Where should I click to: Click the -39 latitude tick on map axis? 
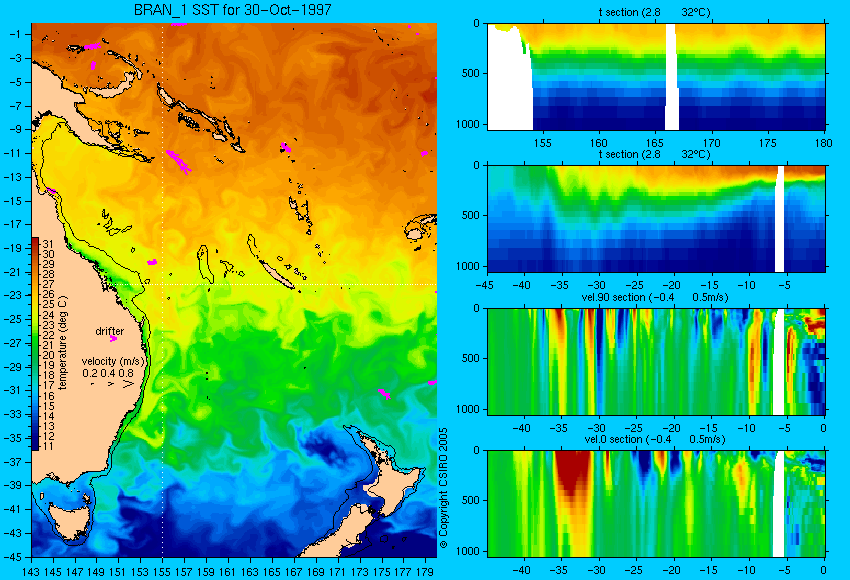click(x=12, y=485)
